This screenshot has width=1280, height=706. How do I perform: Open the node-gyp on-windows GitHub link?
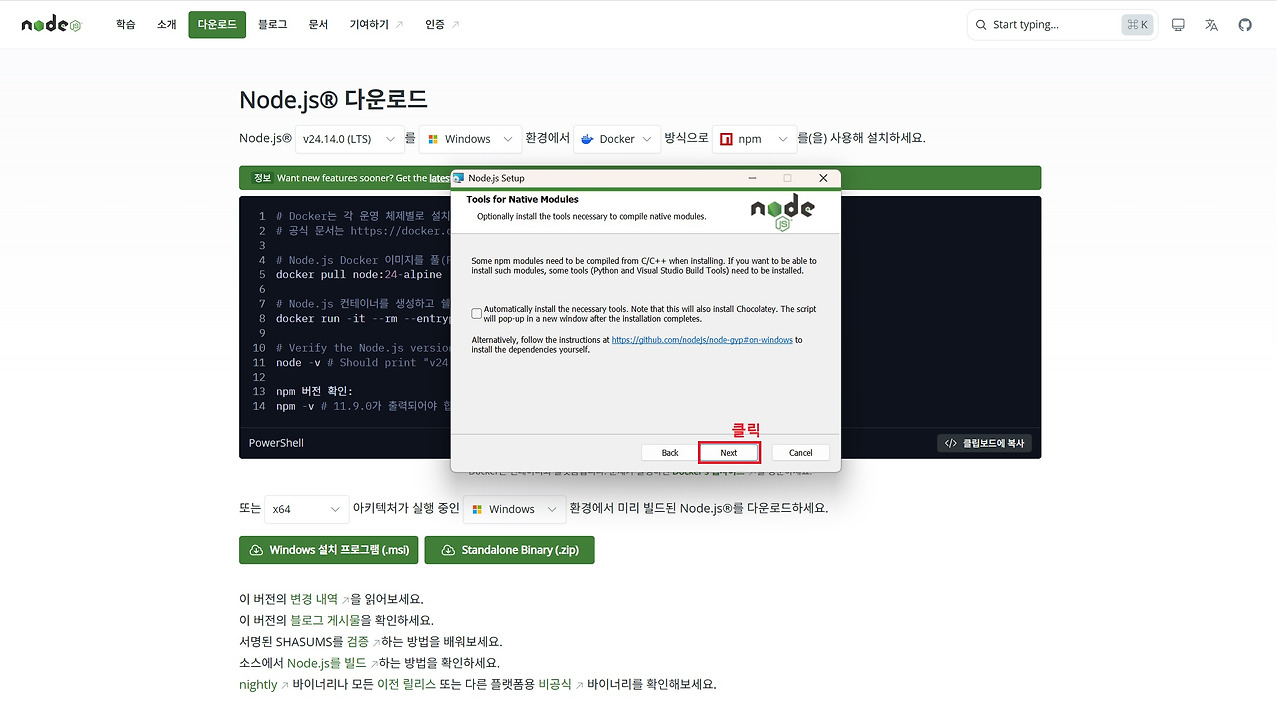coord(702,340)
